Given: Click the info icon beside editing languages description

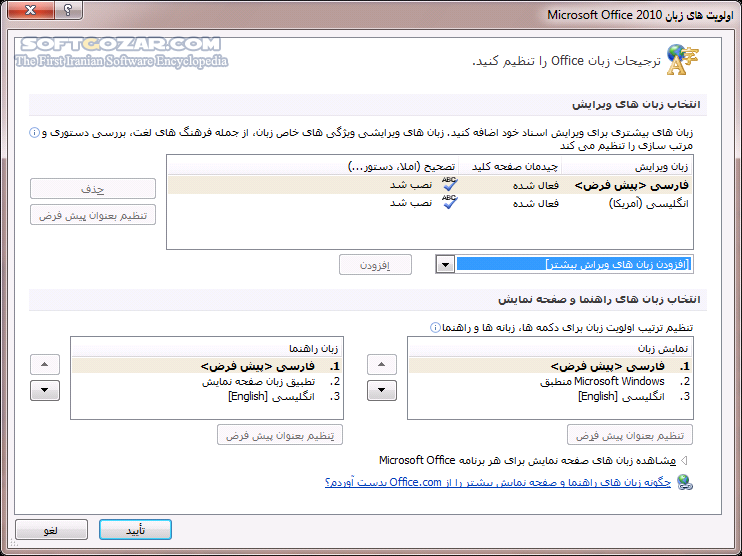Looking at the screenshot, I should click(x=35, y=132).
